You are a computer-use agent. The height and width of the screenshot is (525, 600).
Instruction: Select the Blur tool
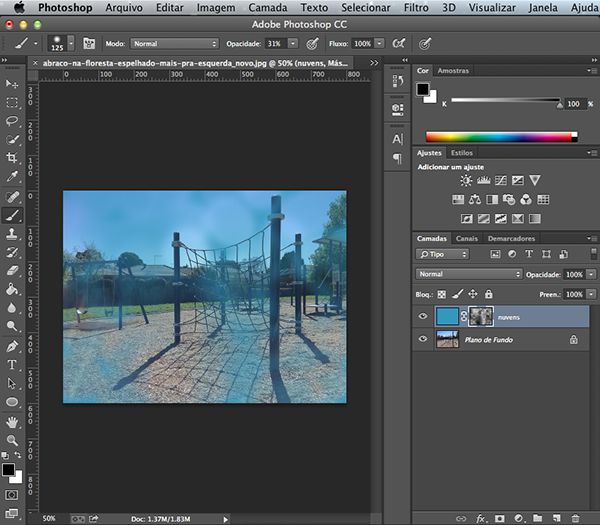(x=12, y=307)
